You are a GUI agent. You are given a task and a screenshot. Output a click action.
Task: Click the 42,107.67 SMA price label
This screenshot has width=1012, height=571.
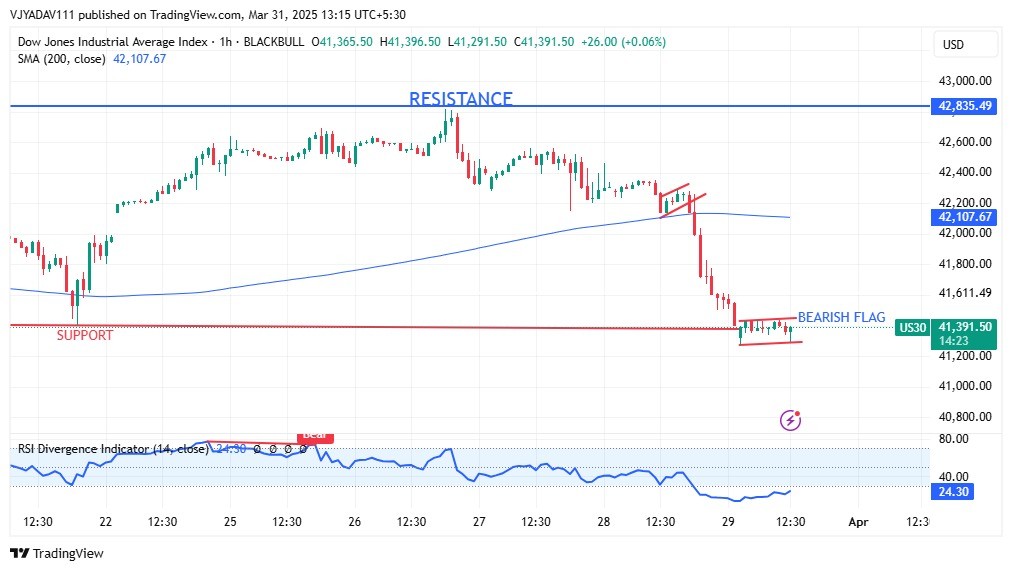(964, 217)
